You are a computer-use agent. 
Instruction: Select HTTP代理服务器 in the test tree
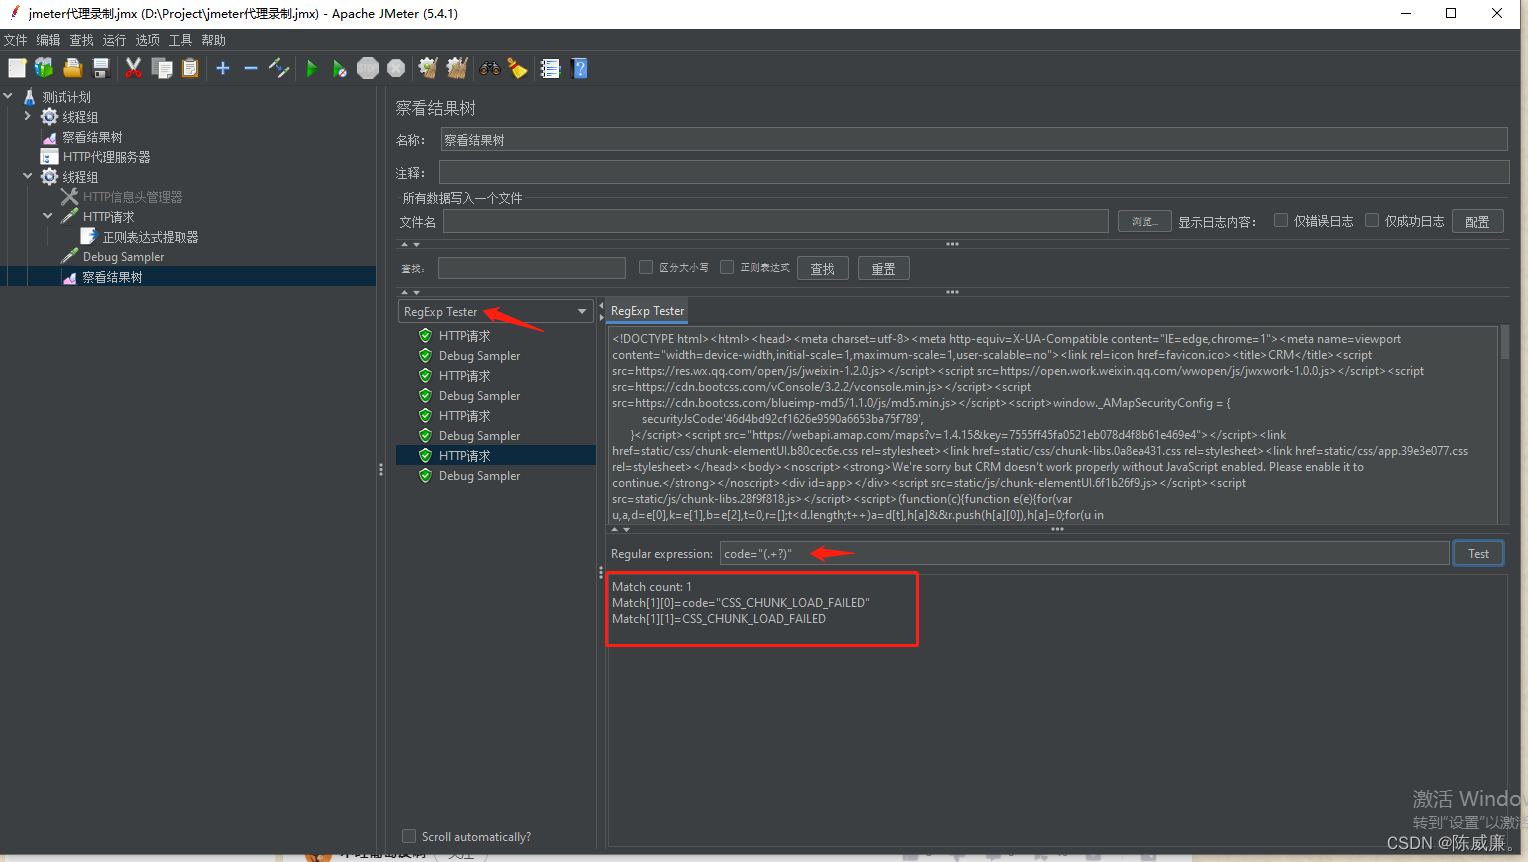tap(106, 157)
